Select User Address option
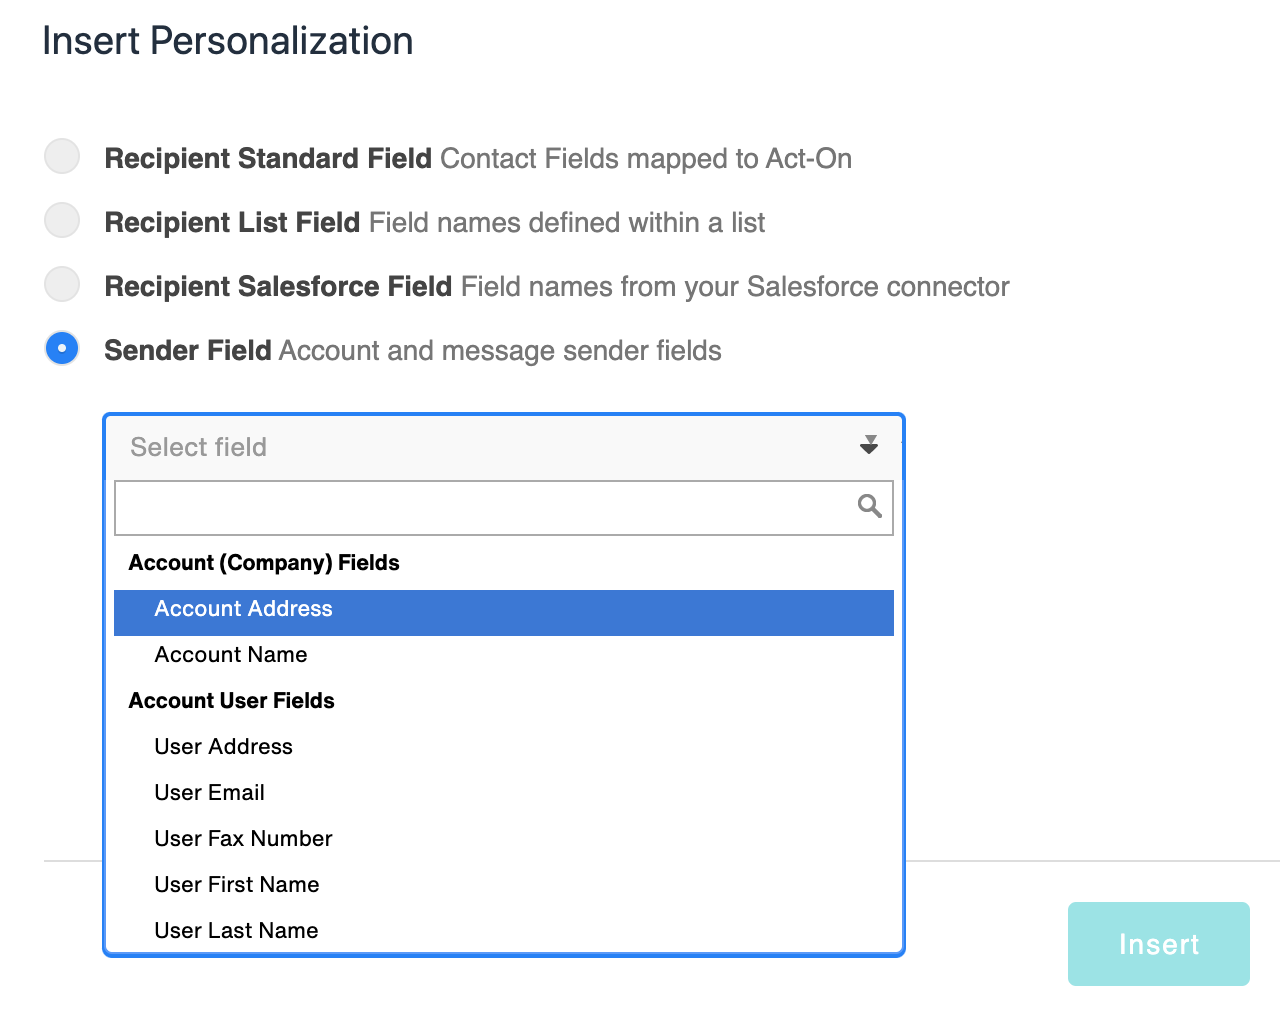Viewport: 1280px width, 1018px height. coord(504,747)
